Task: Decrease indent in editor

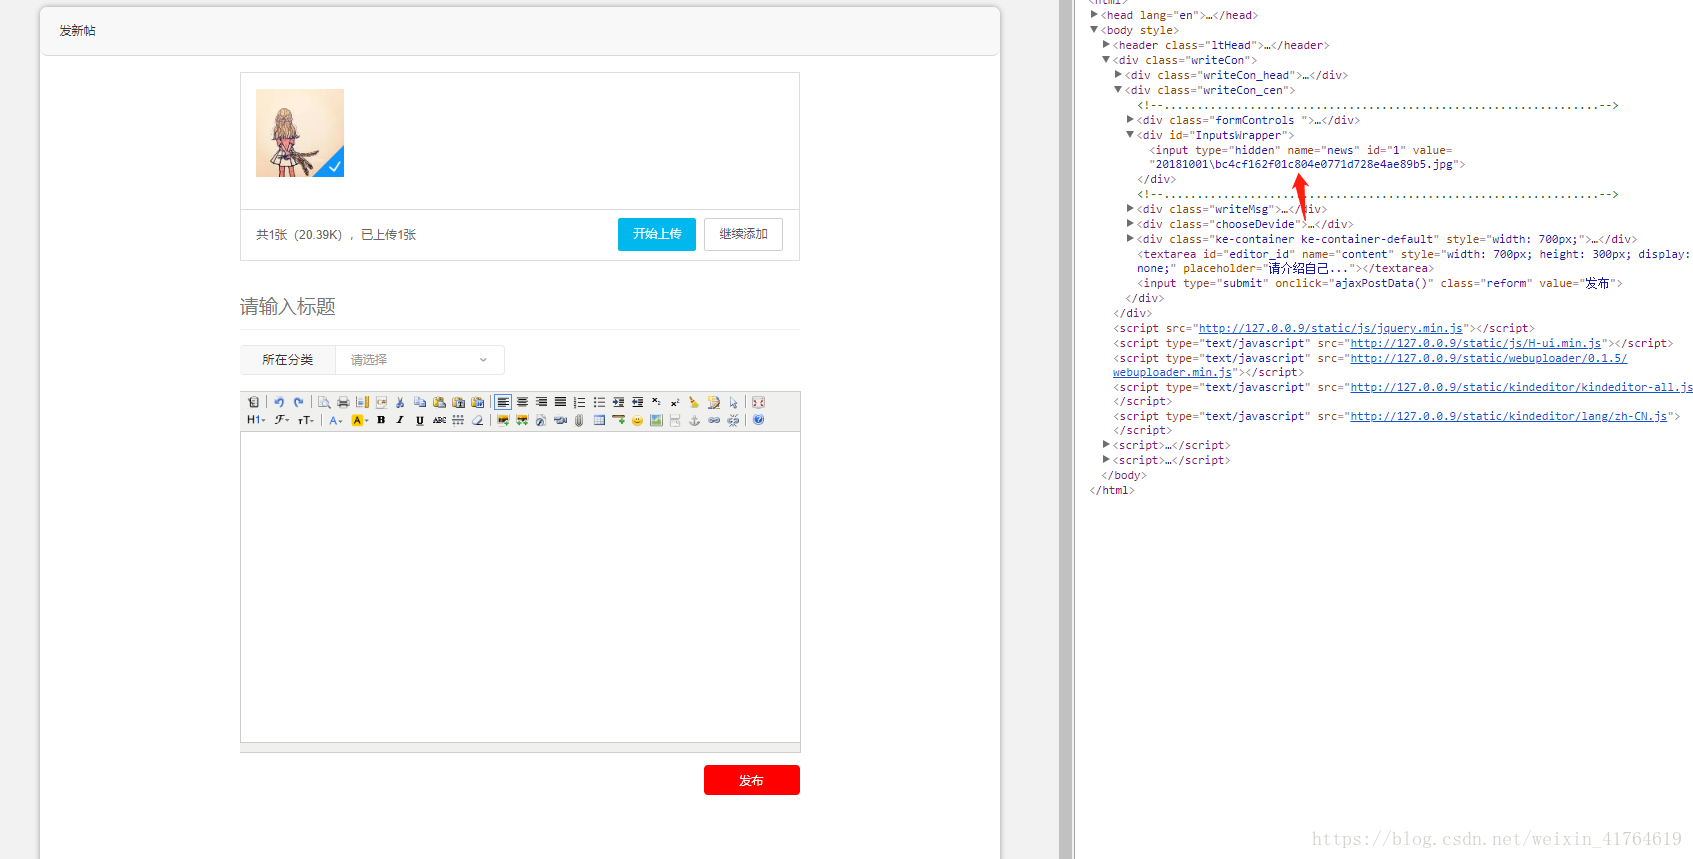Action: [x=637, y=402]
